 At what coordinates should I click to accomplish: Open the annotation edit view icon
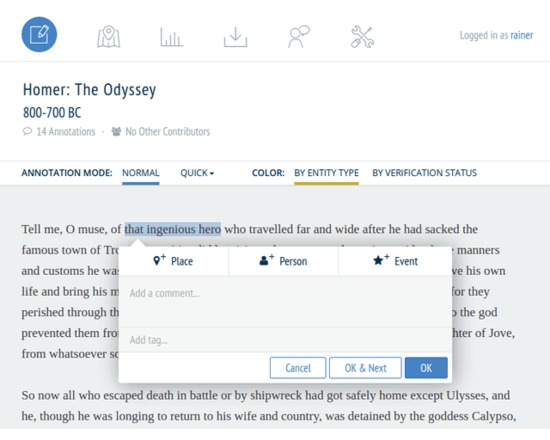click(x=39, y=34)
